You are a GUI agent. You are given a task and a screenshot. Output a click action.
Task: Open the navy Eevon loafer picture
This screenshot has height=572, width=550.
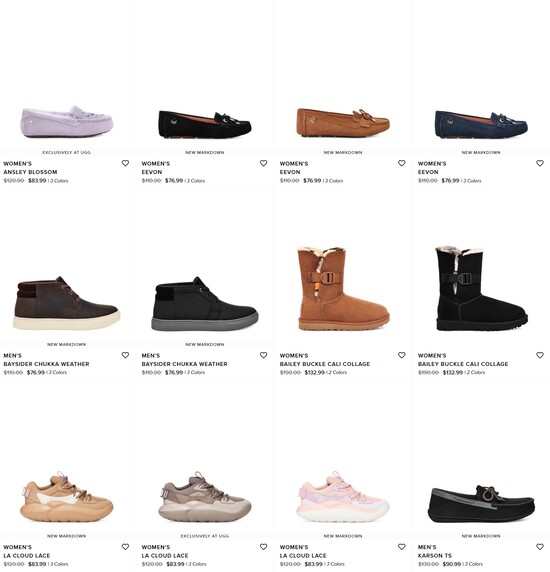pyautogui.click(x=481, y=125)
